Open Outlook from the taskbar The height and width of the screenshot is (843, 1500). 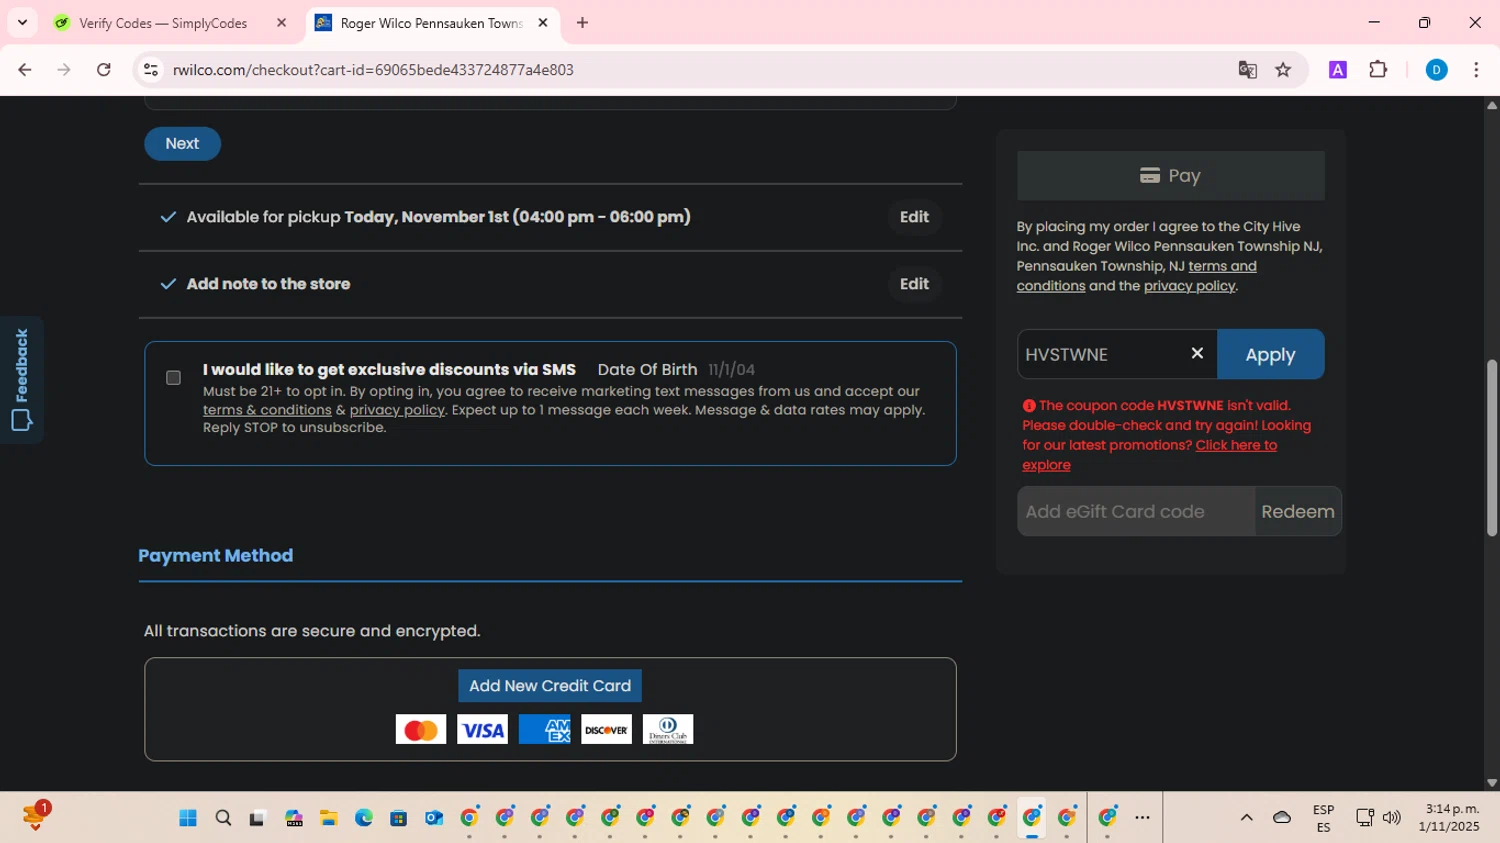(434, 818)
